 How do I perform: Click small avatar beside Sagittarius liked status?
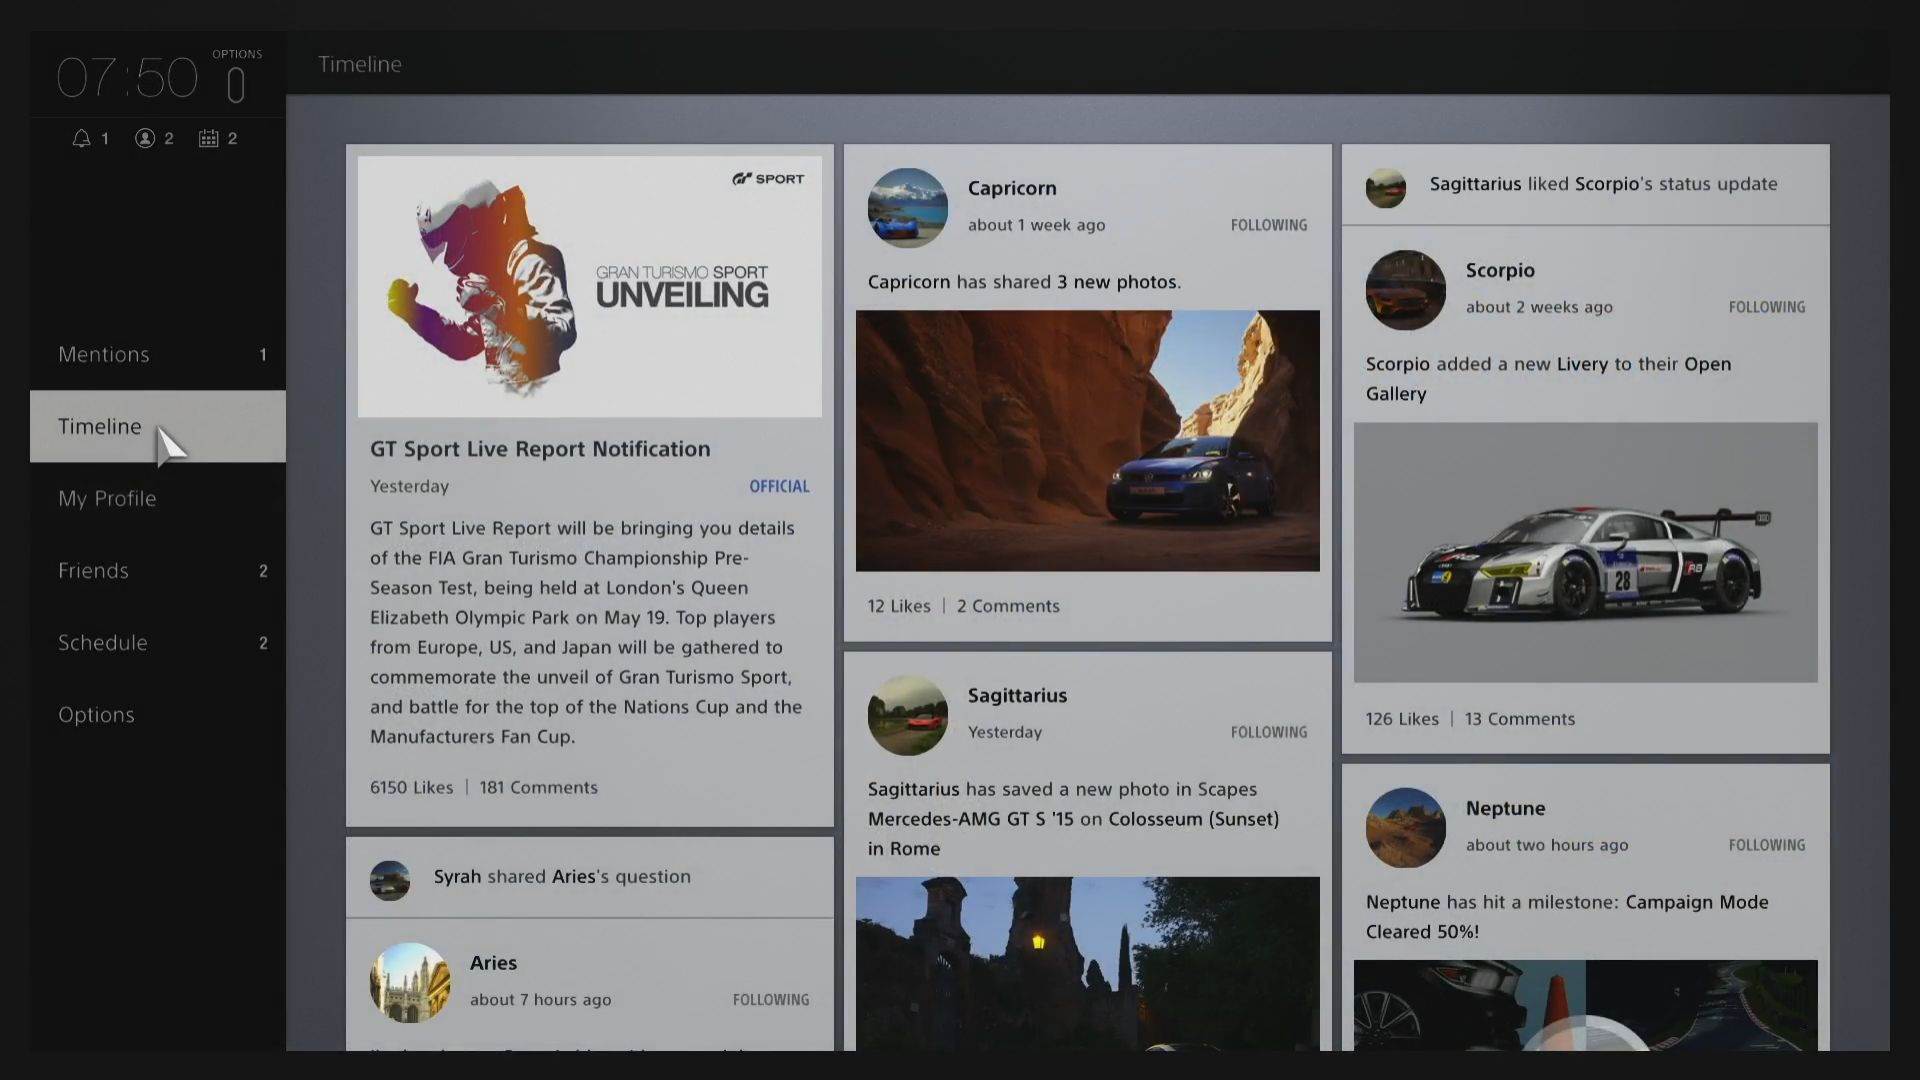pos(1385,187)
